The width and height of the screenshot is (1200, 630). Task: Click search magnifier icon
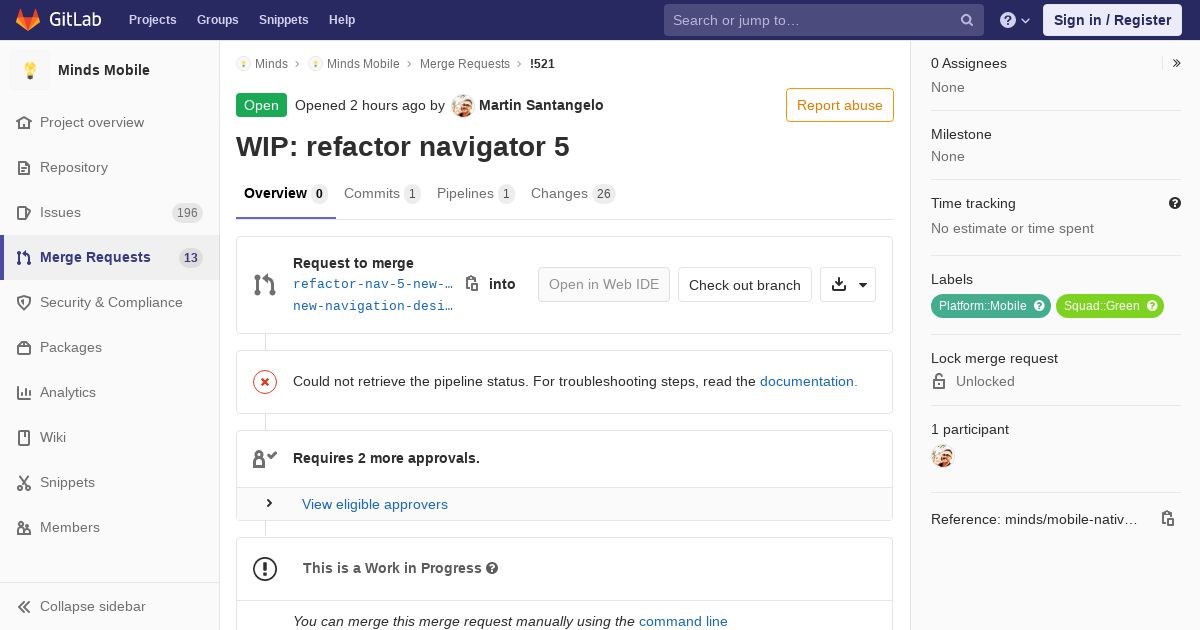click(967, 20)
